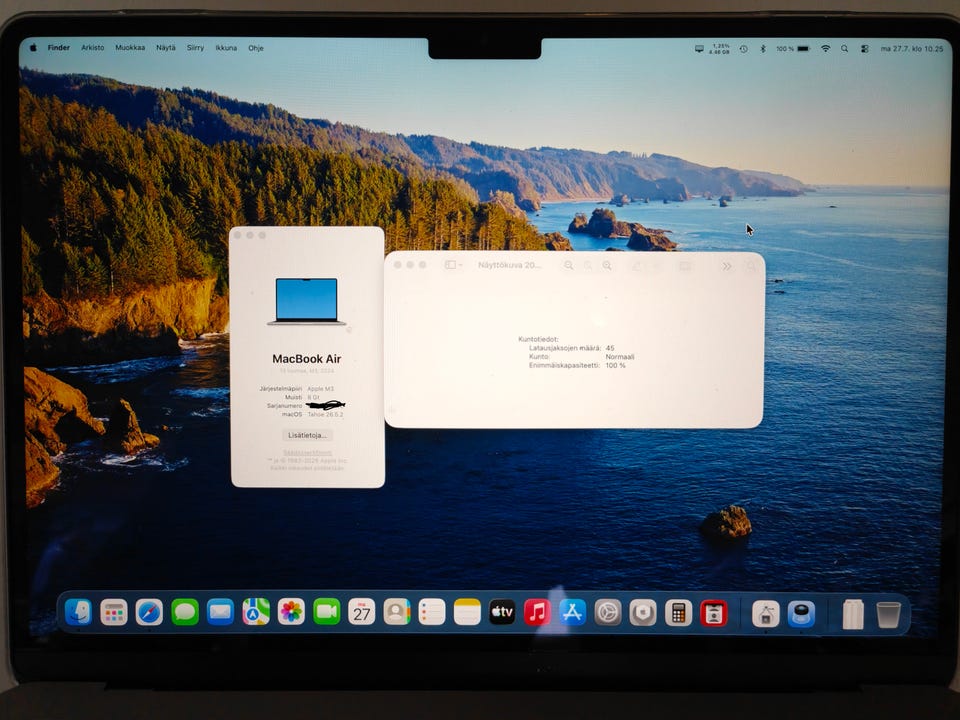Open the Finder menu
This screenshot has height=720, width=960.
pyautogui.click(x=59, y=48)
